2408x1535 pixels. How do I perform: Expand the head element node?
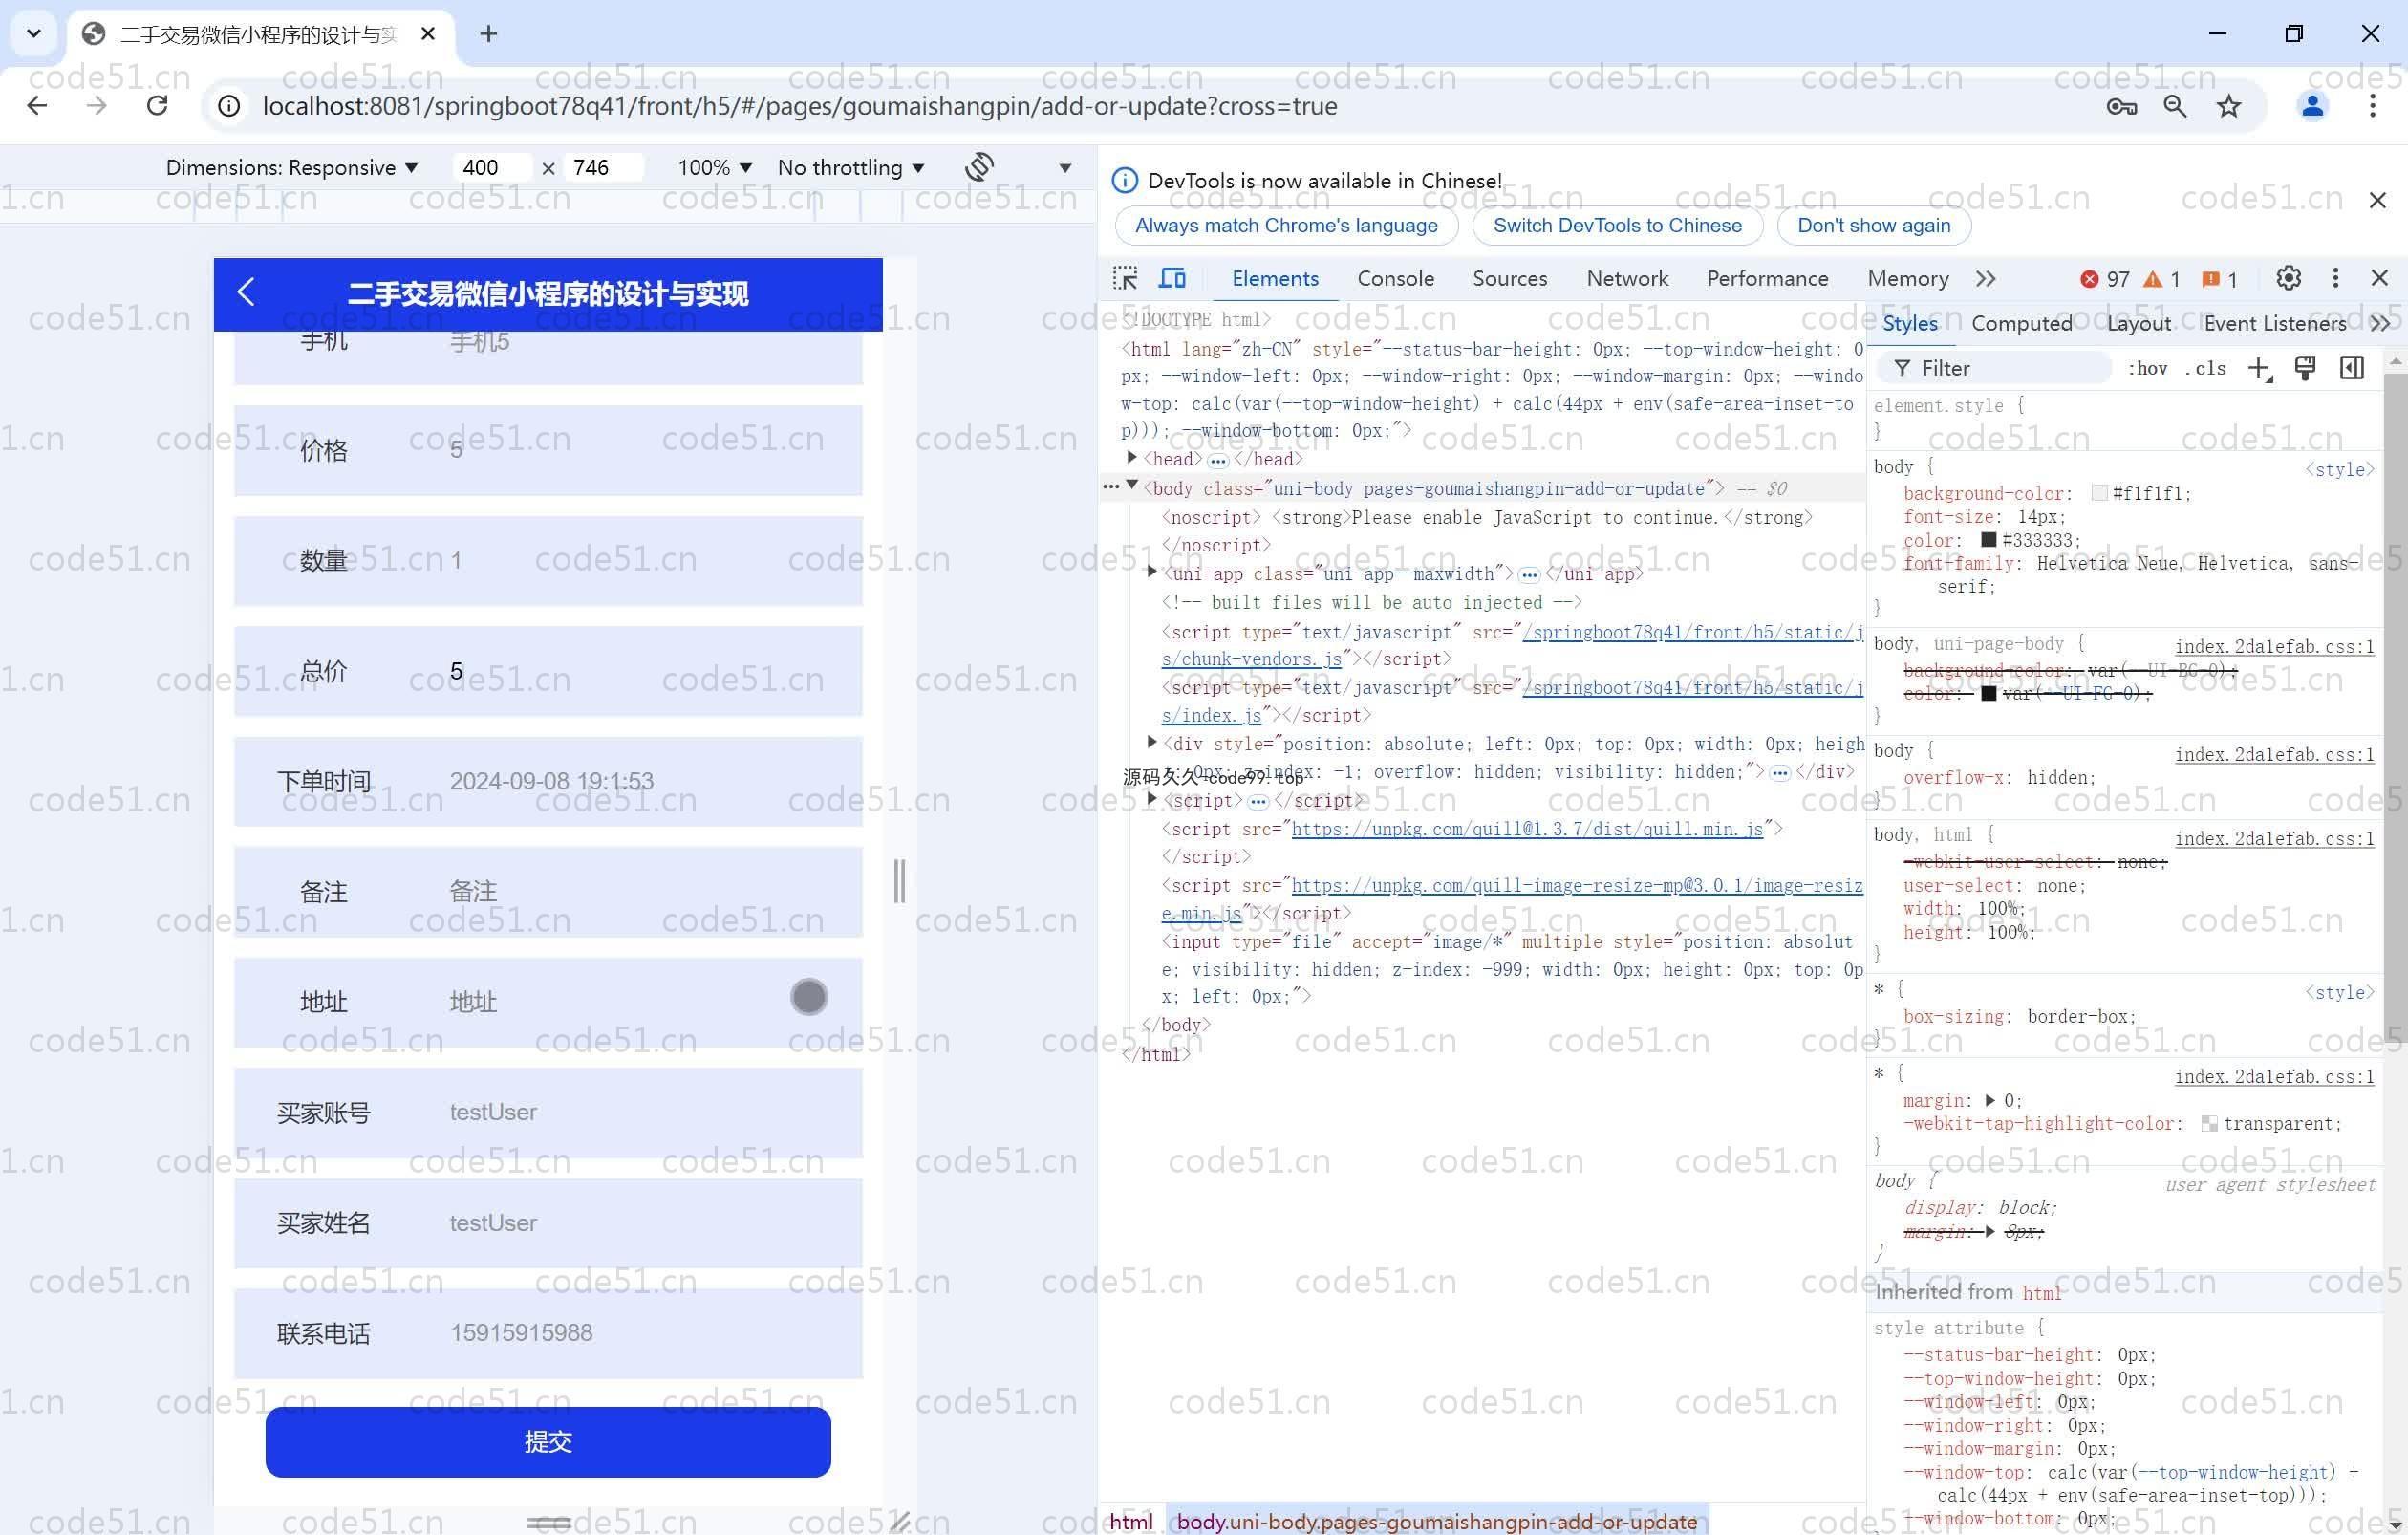tap(1131, 458)
